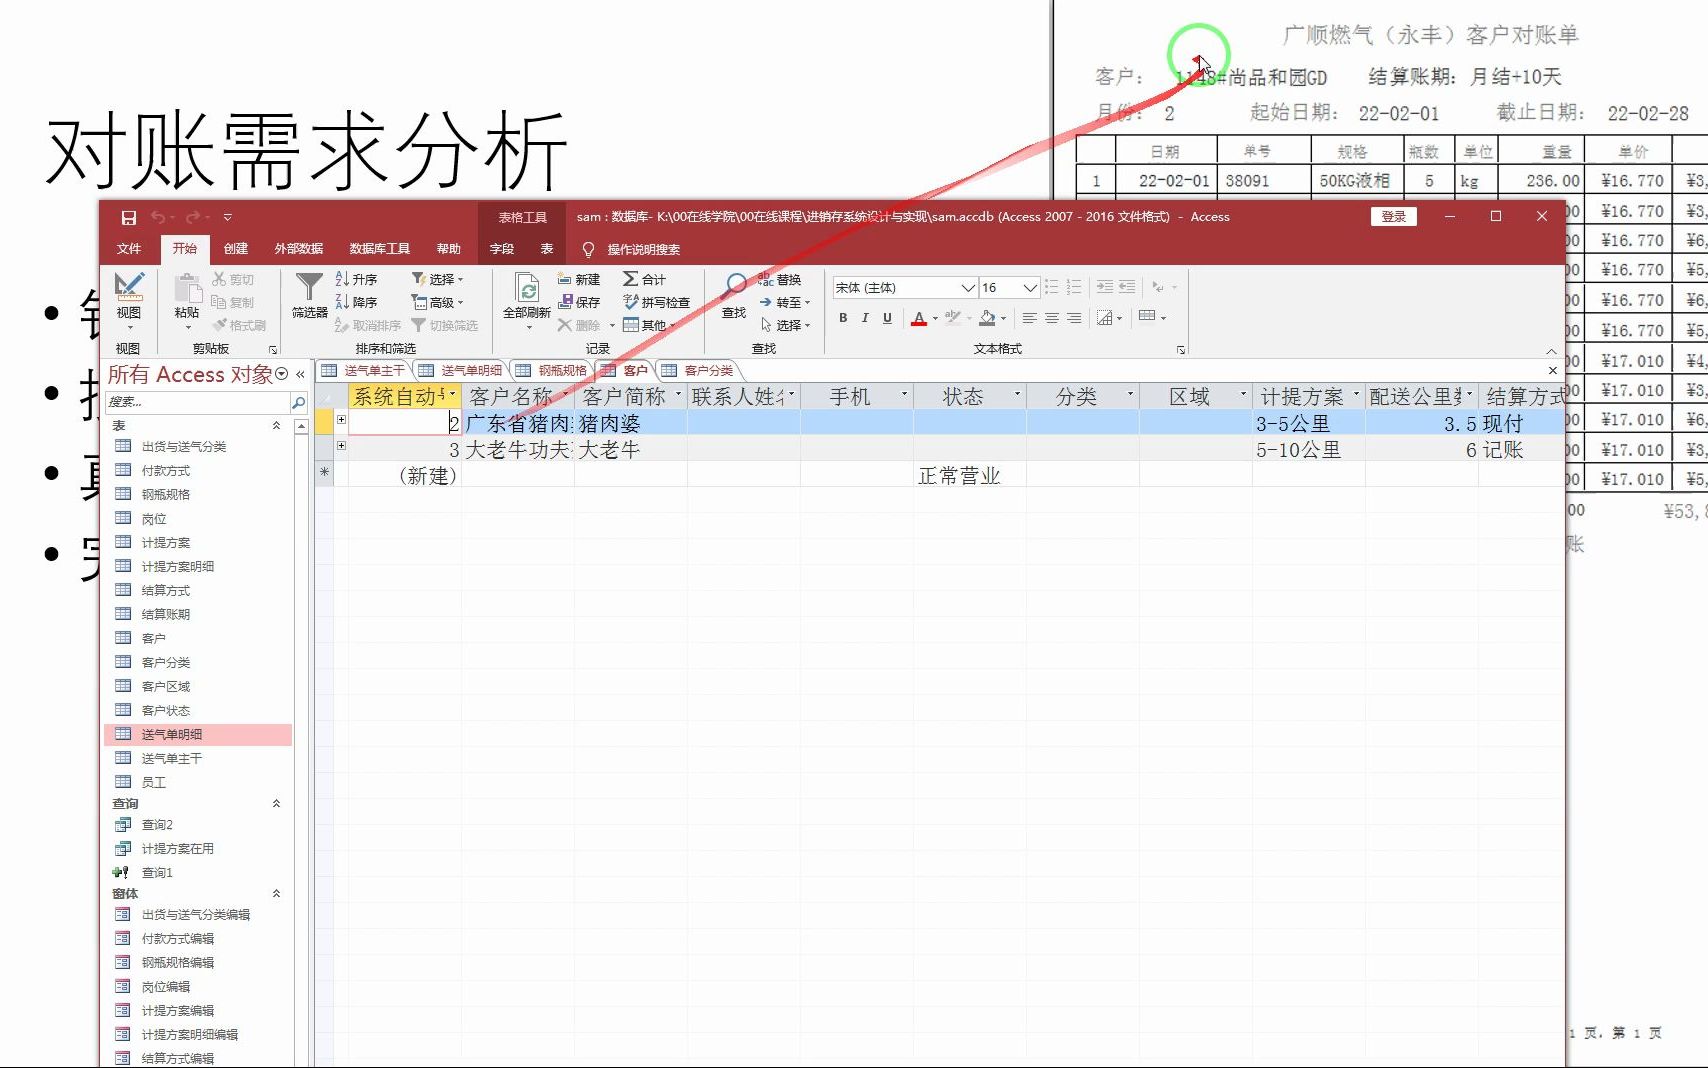Open the 其他 More records dropdown

pos(649,325)
